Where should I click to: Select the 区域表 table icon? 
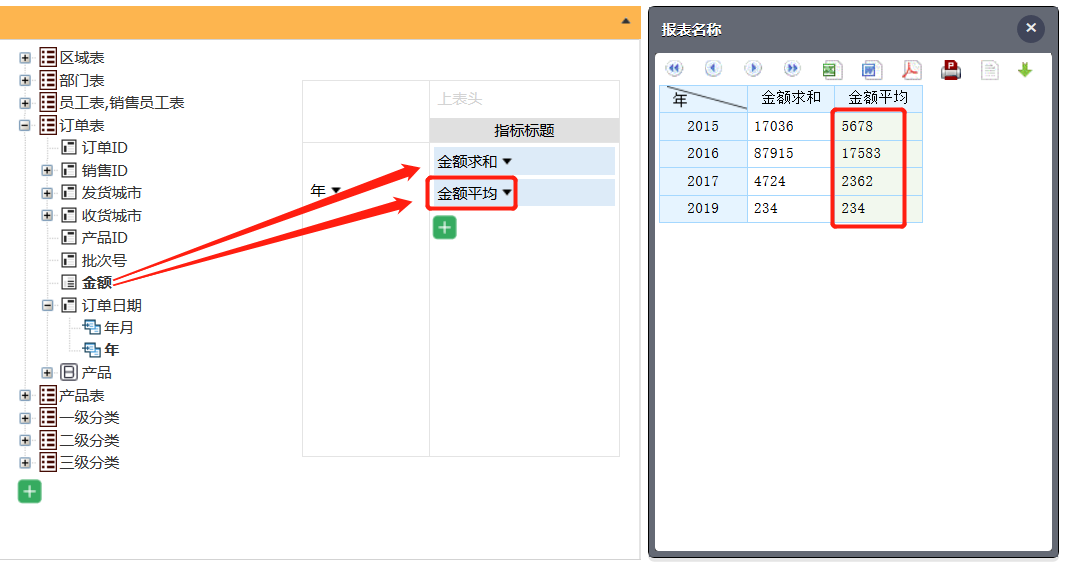pyautogui.click(x=48, y=58)
